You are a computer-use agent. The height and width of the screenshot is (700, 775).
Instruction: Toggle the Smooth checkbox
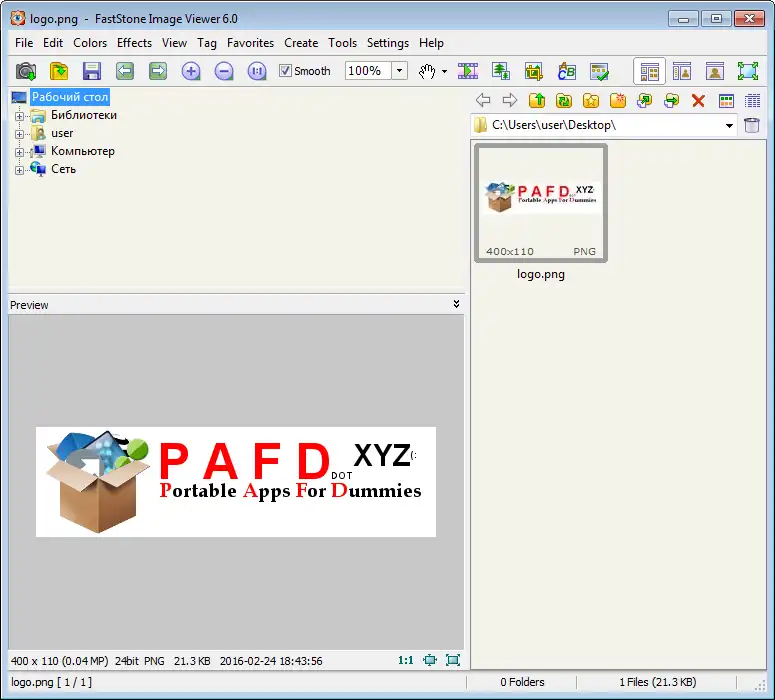click(x=285, y=71)
